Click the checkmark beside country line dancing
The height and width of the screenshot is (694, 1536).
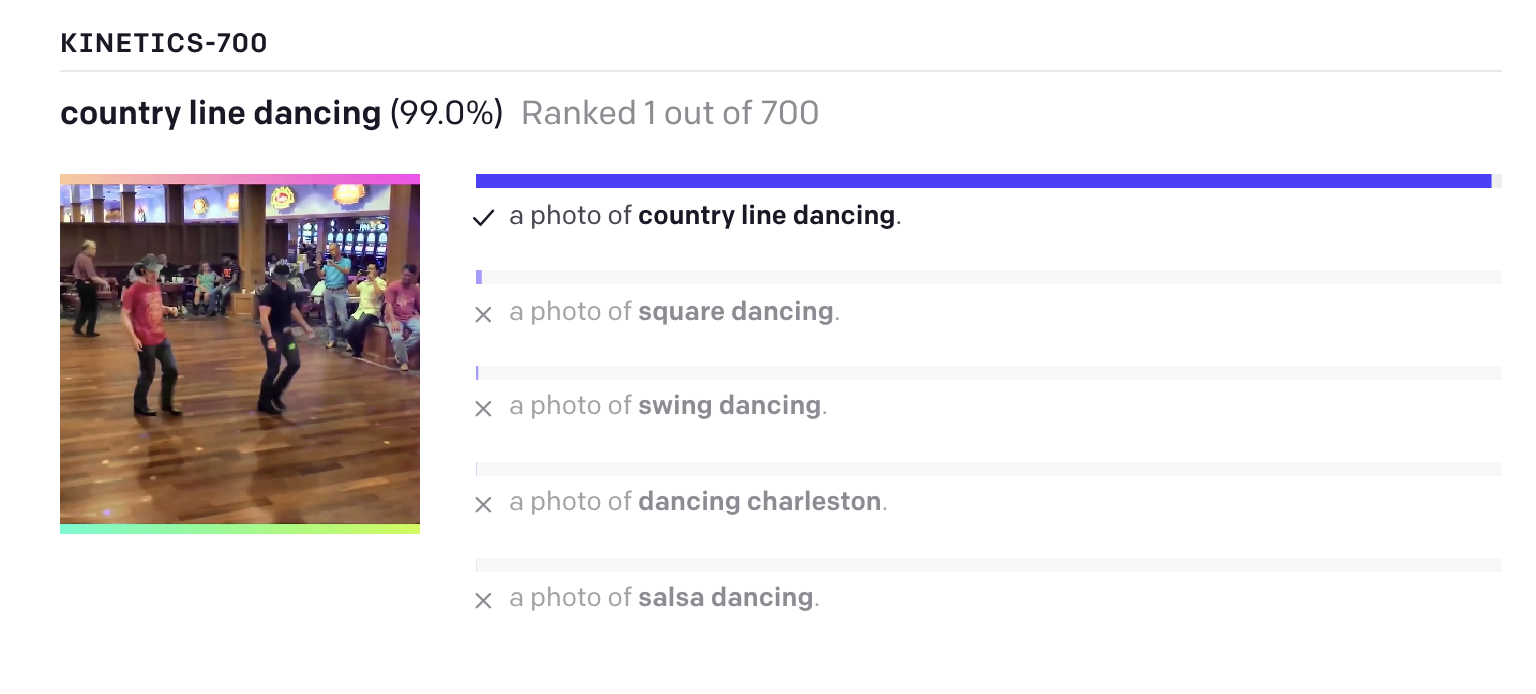coord(484,217)
